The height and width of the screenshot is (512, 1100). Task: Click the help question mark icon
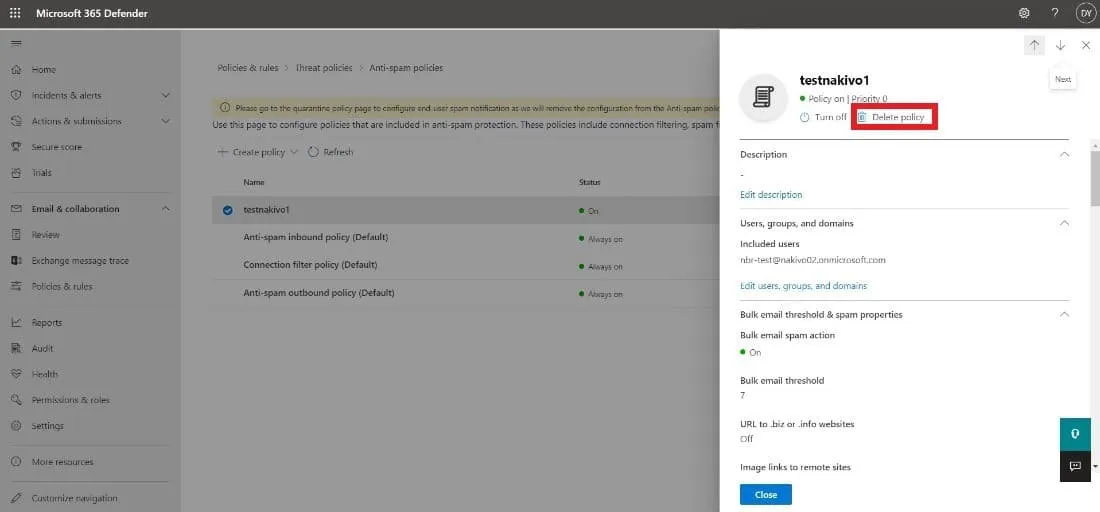click(x=1055, y=13)
